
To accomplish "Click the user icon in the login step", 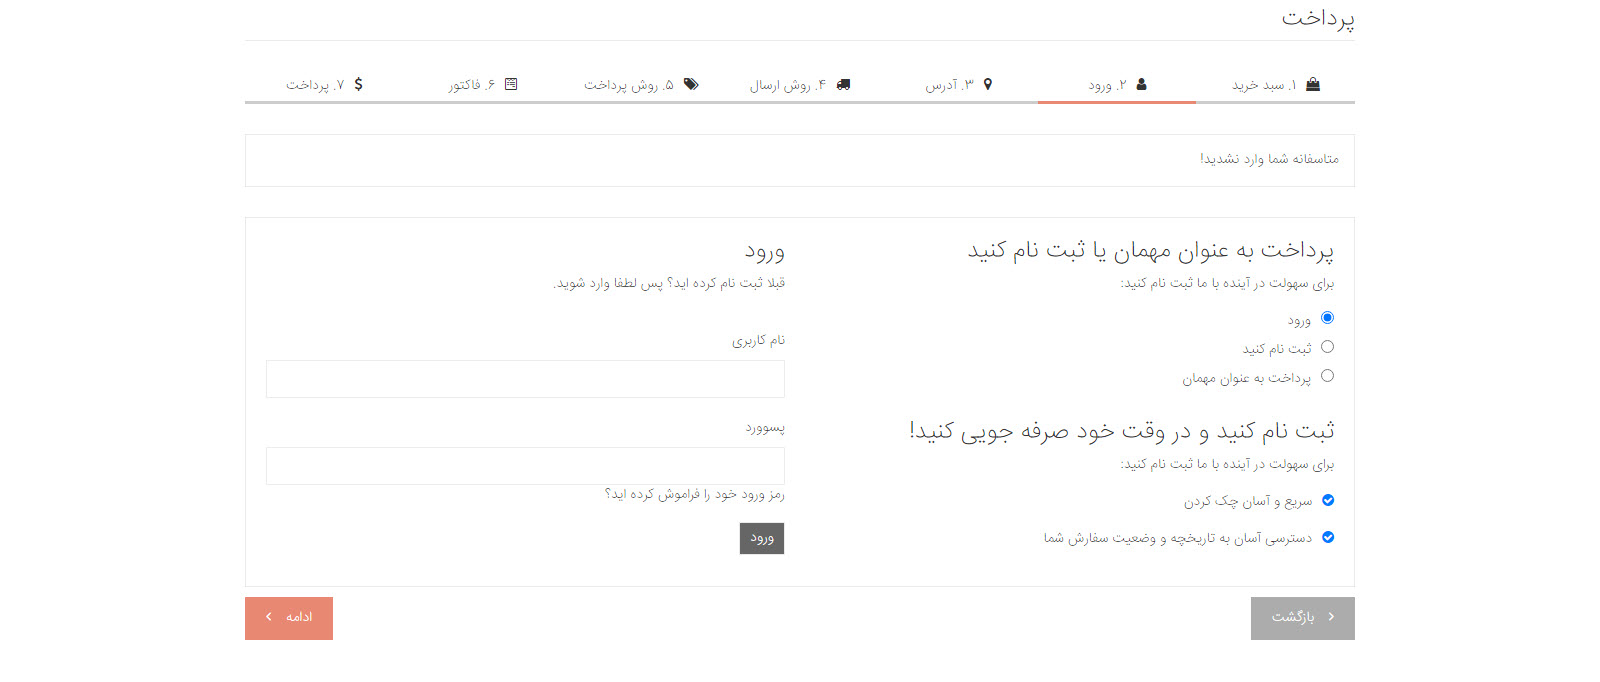I will click(1141, 85).
